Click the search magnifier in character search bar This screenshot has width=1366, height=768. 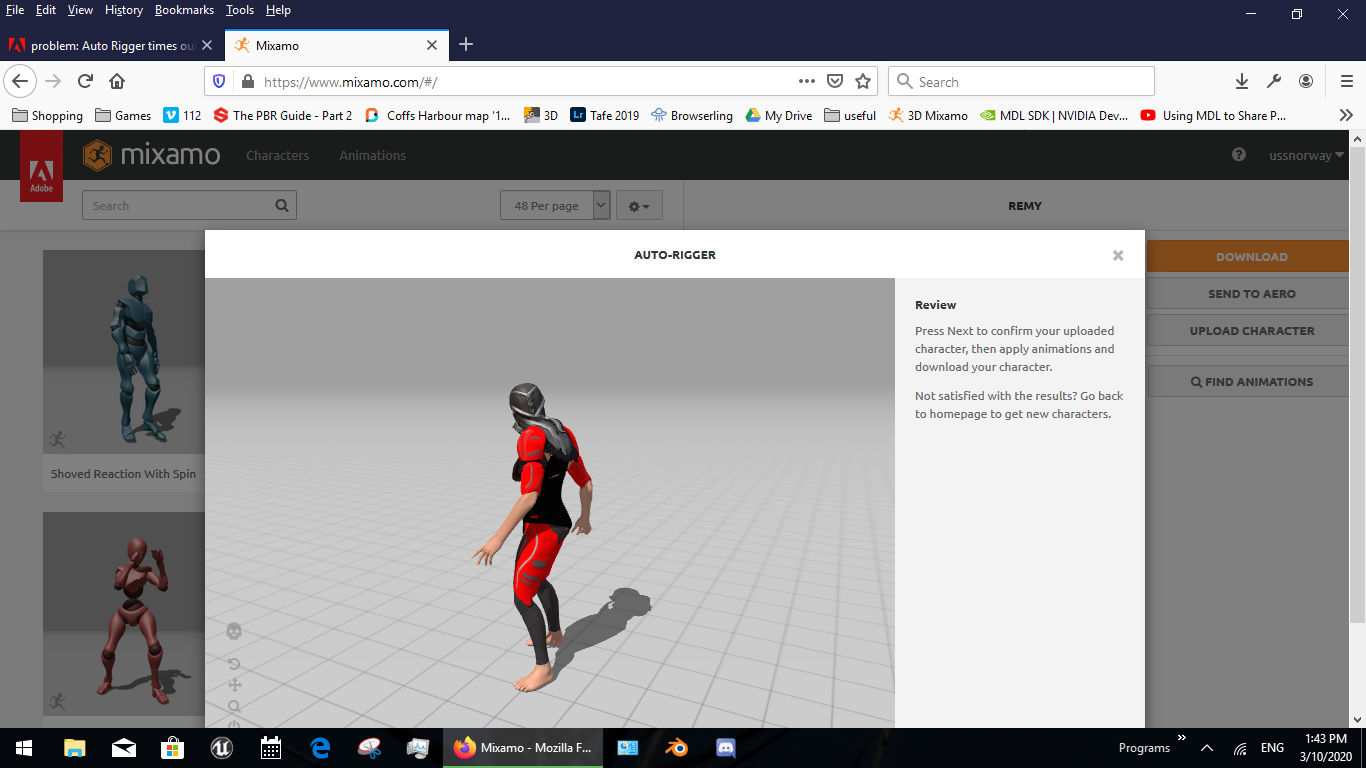point(281,205)
